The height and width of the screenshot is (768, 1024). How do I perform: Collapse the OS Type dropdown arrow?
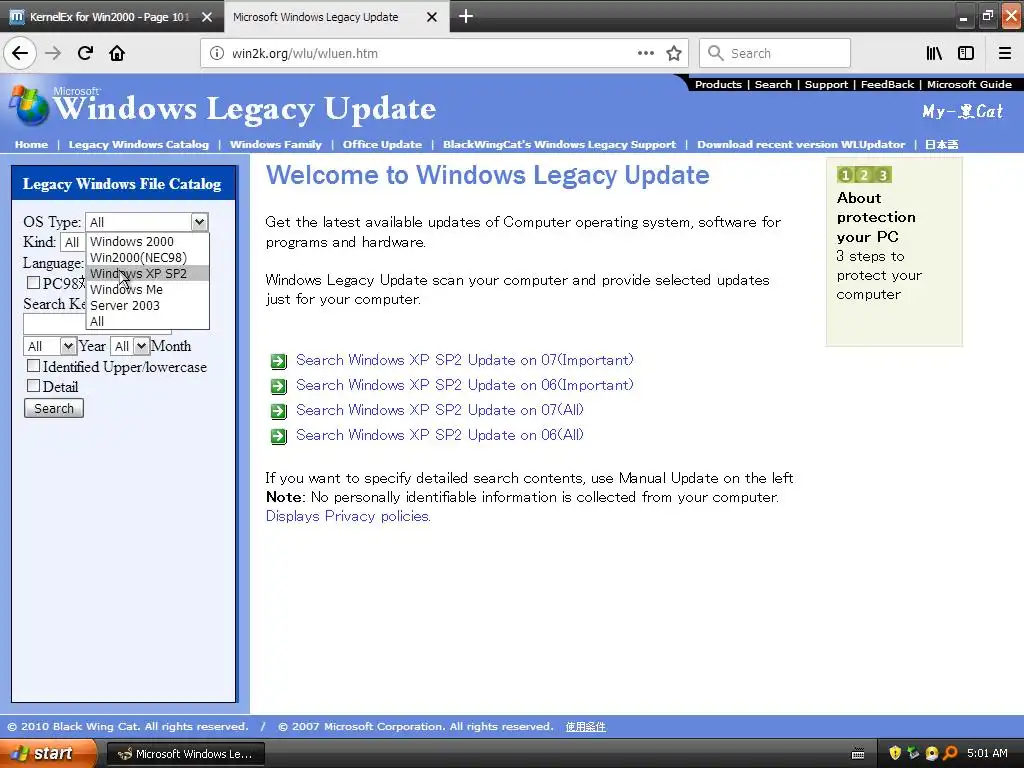point(199,222)
